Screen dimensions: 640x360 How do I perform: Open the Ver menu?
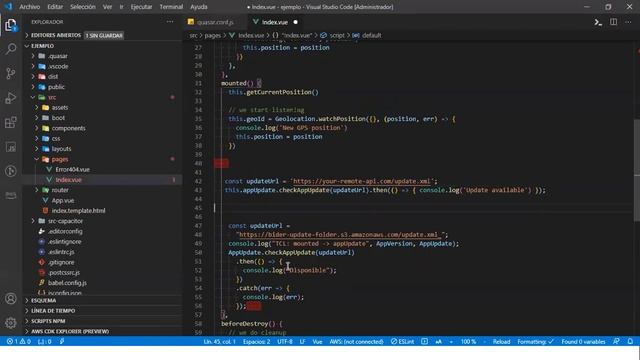[x=107, y=7]
